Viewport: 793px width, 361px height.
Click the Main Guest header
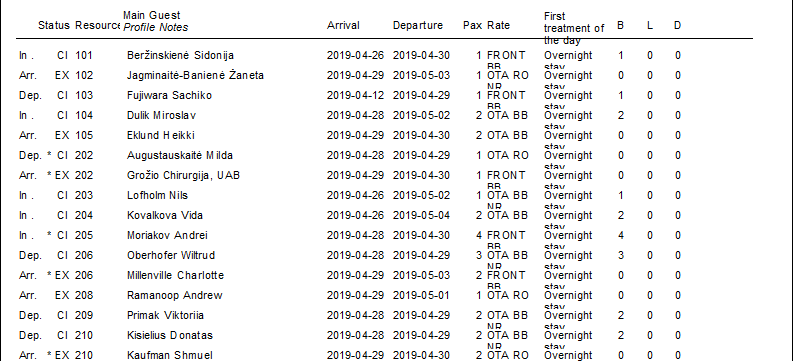point(152,15)
